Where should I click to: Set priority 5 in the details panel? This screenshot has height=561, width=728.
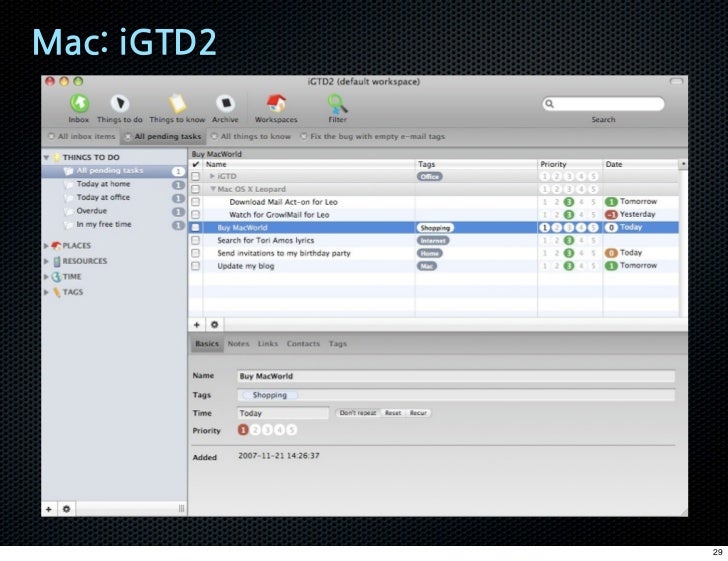tap(291, 430)
